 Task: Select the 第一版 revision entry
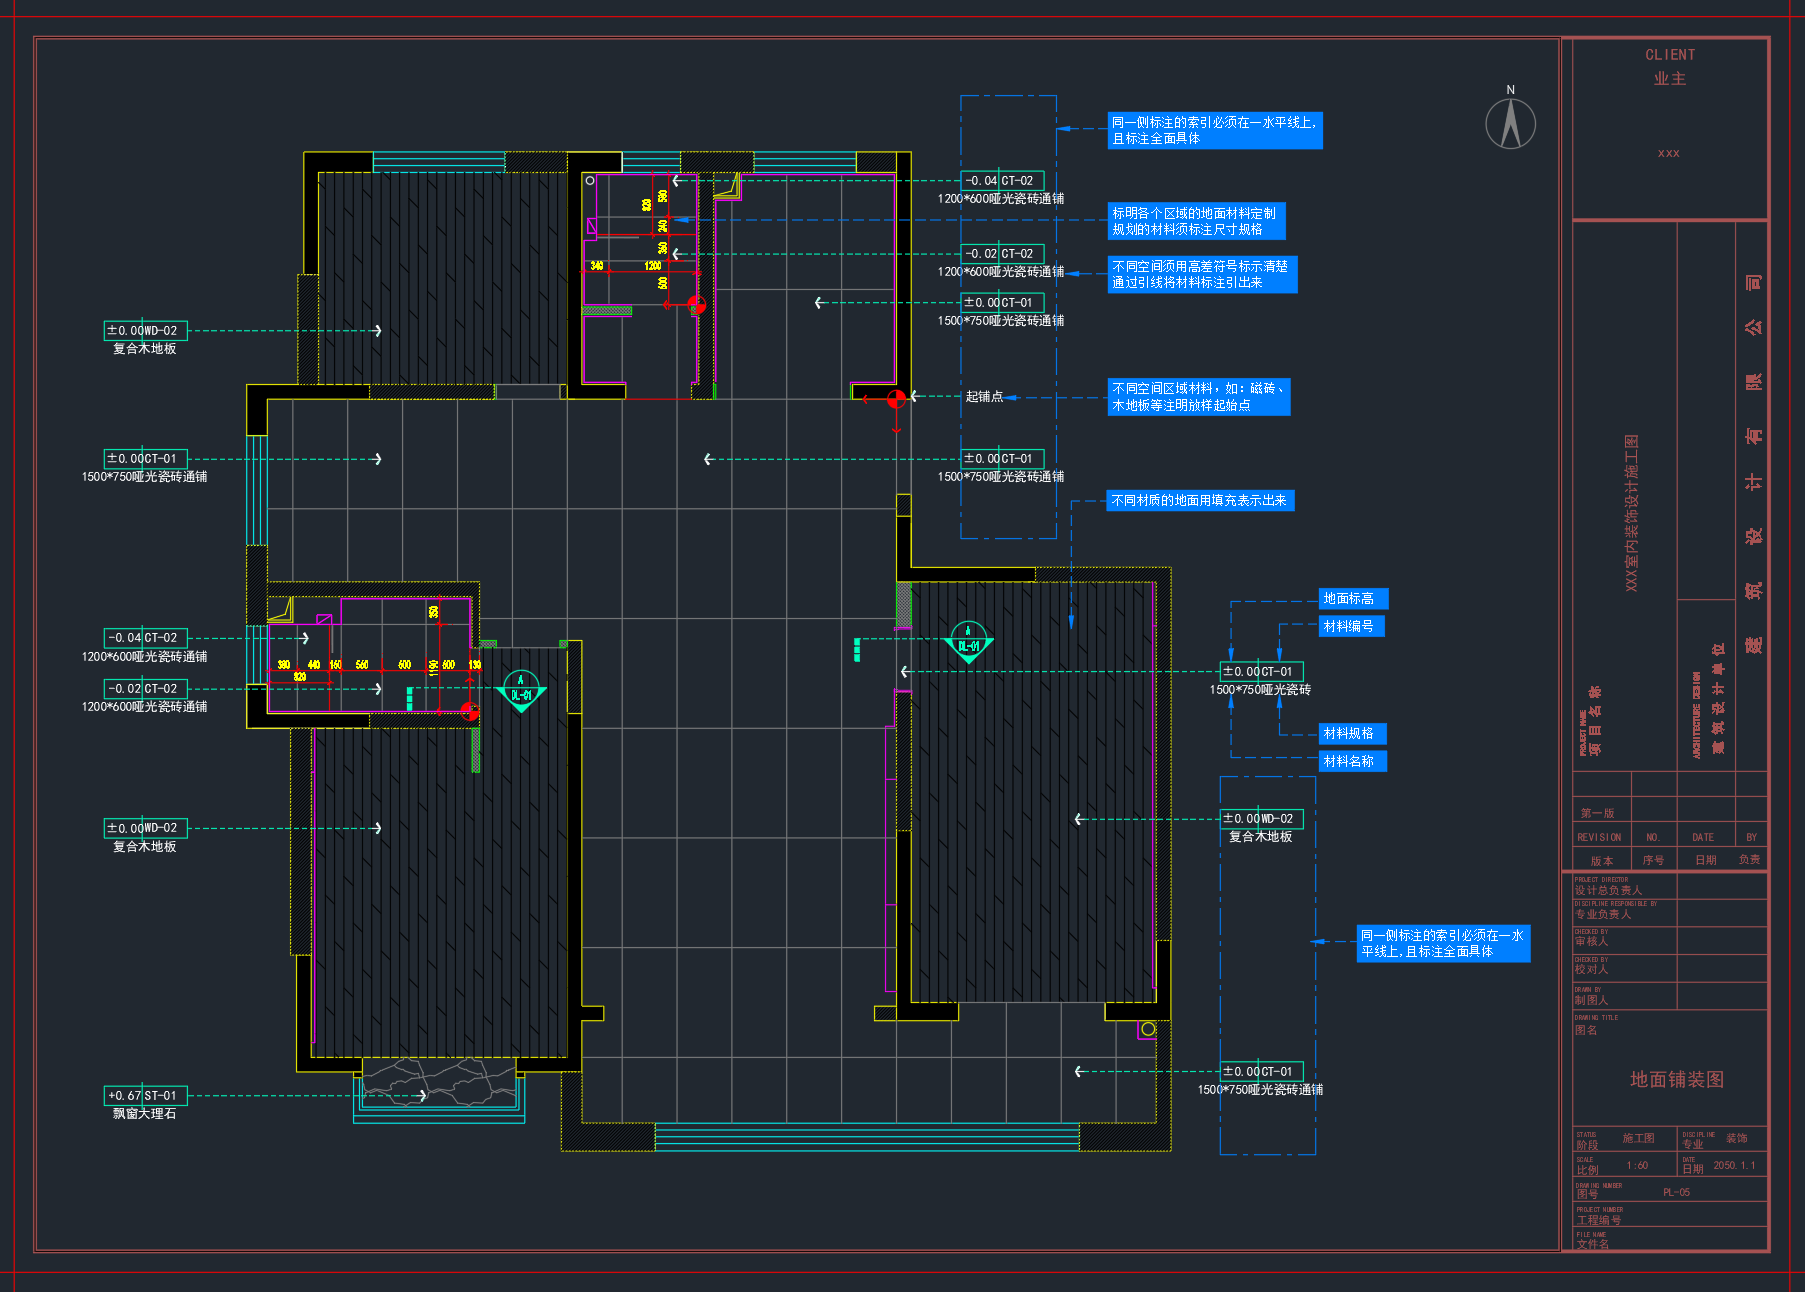pyautogui.click(x=1598, y=814)
